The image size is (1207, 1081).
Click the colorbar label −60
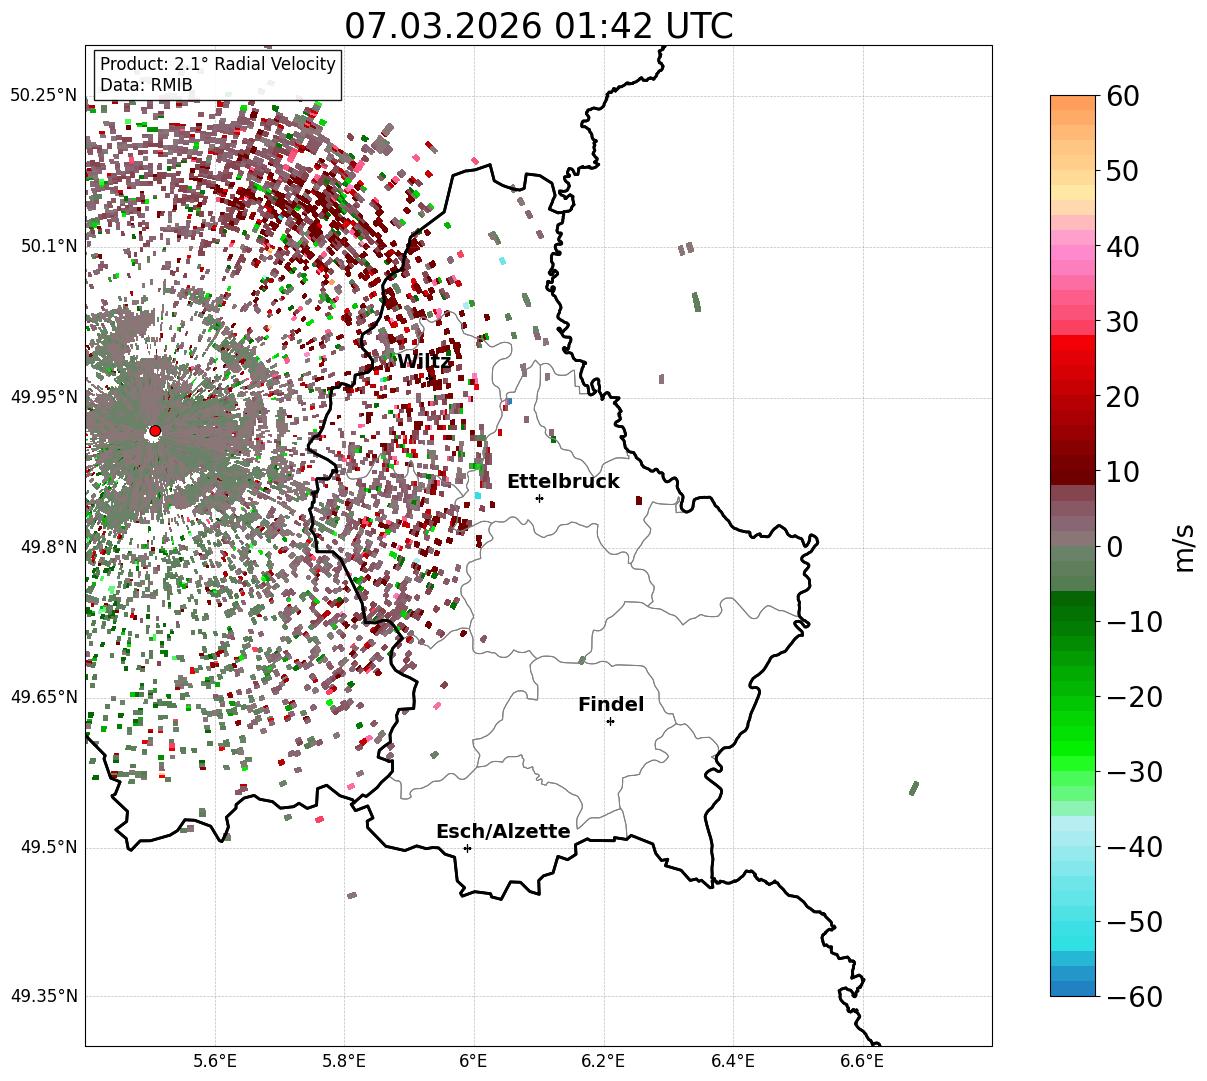pos(1134,997)
